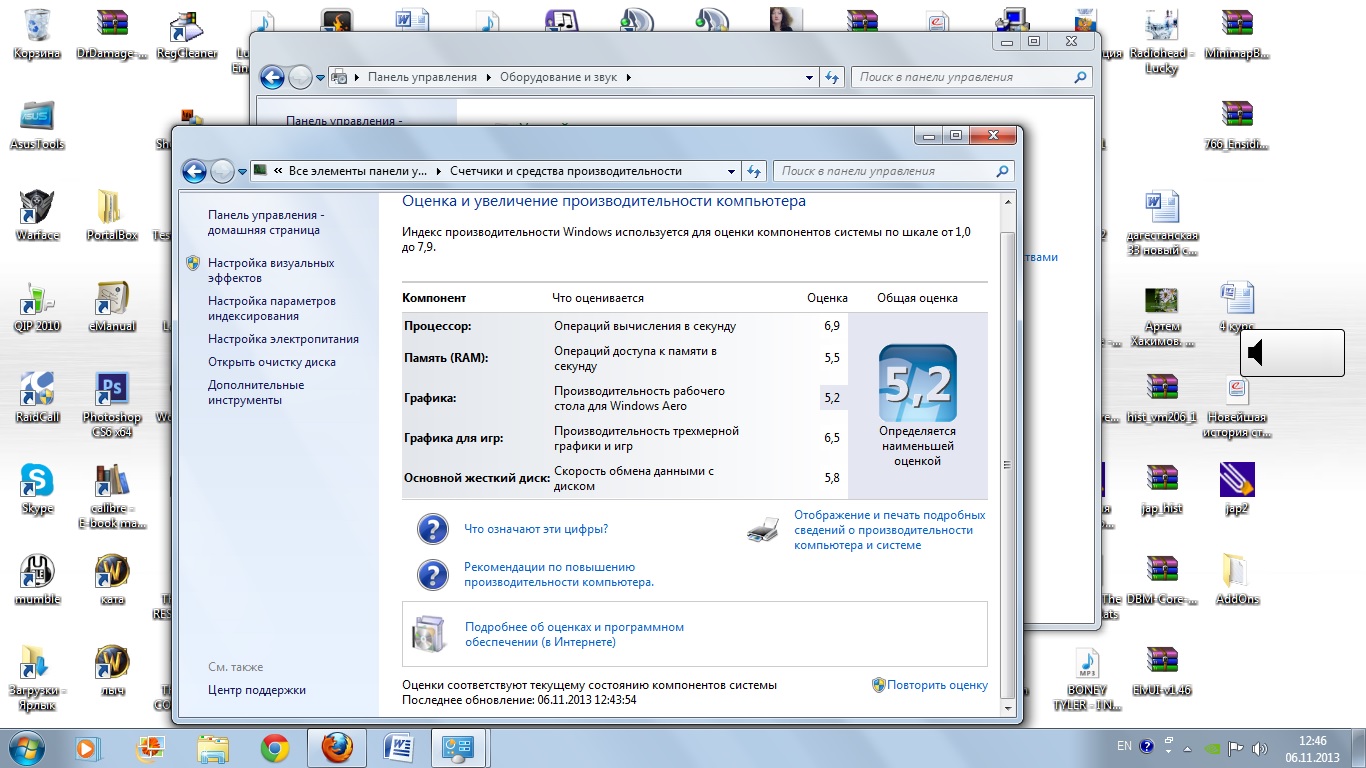
Task: Select the 'Графика:' score cell 5,2
Action: 832,398
